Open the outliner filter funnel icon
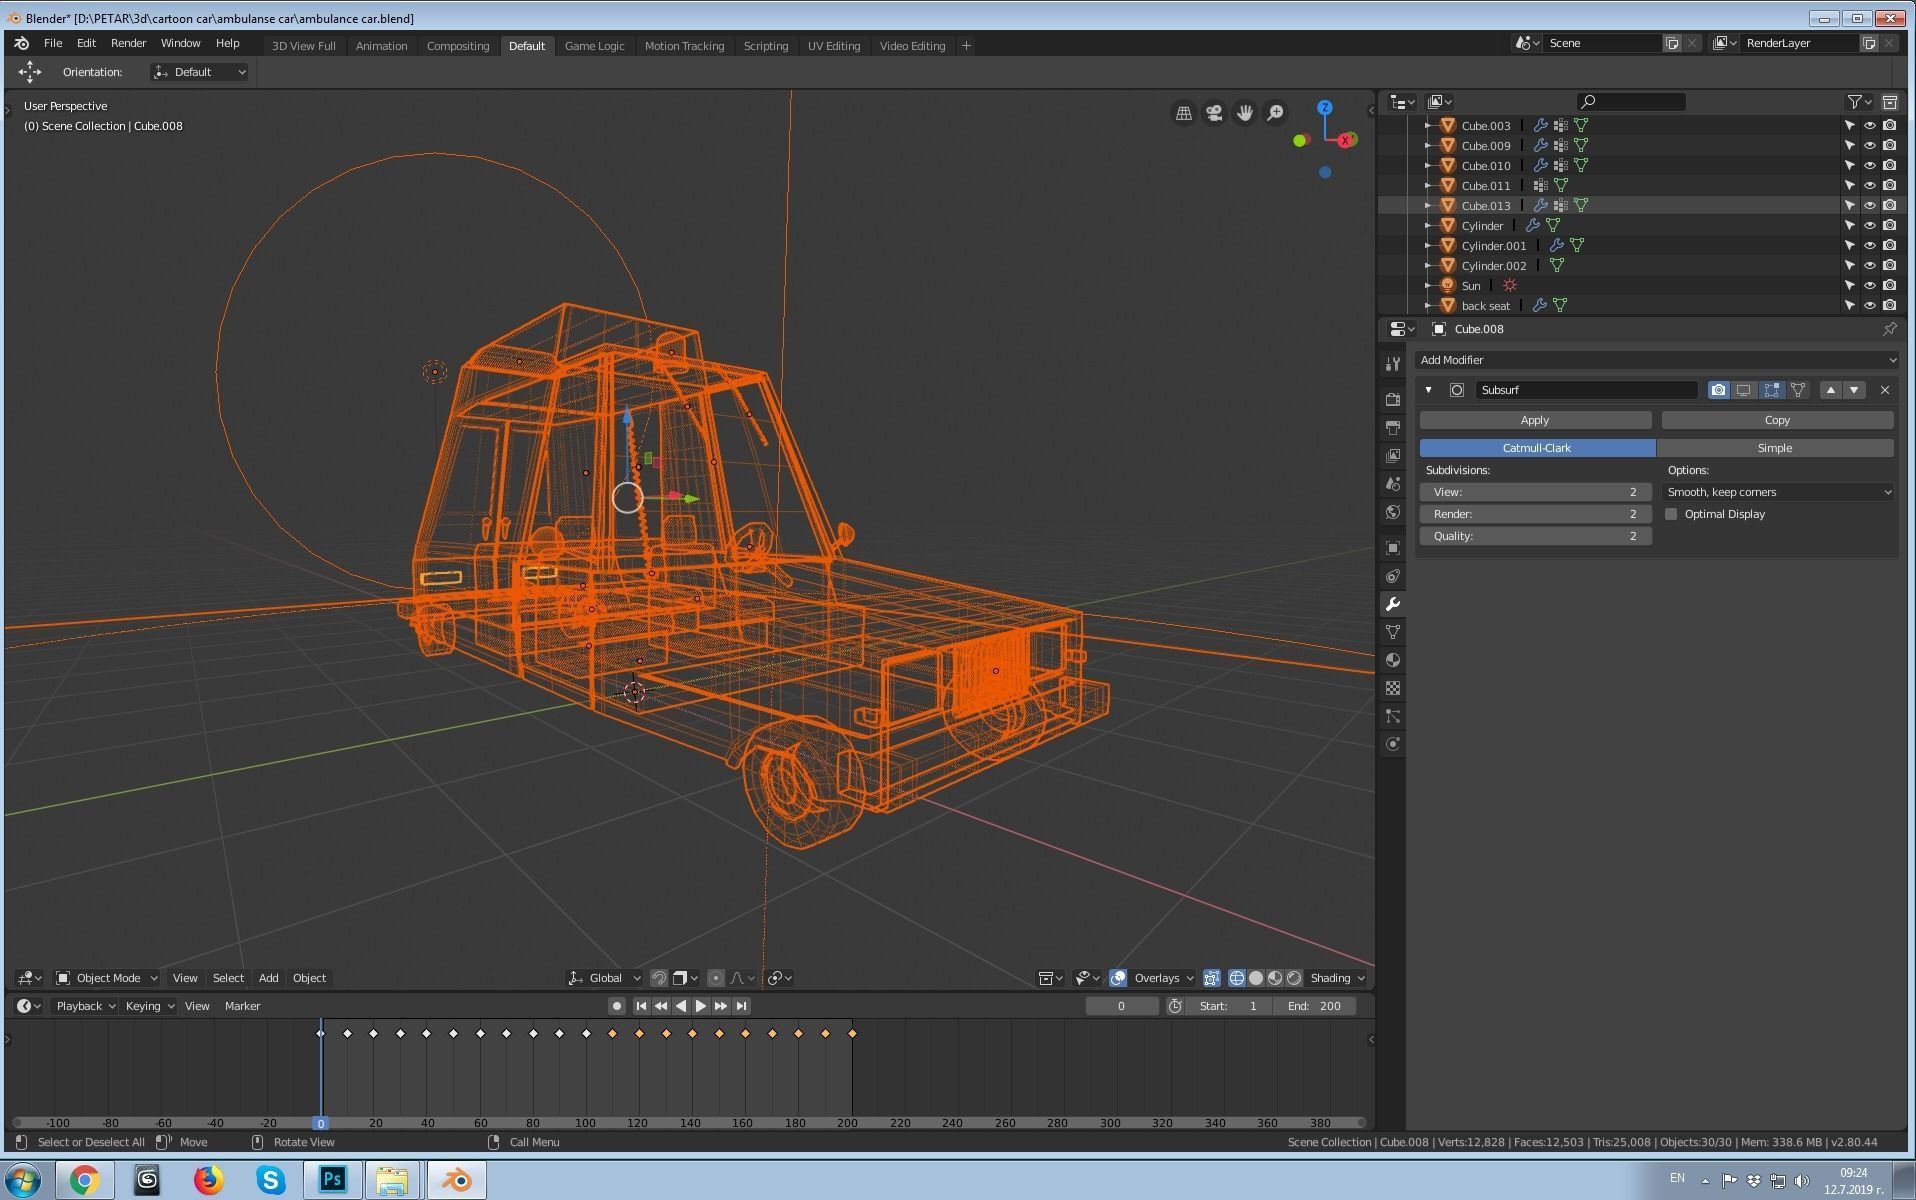Viewport: 1916px width, 1200px height. pyautogui.click(x=1859, y=102)
